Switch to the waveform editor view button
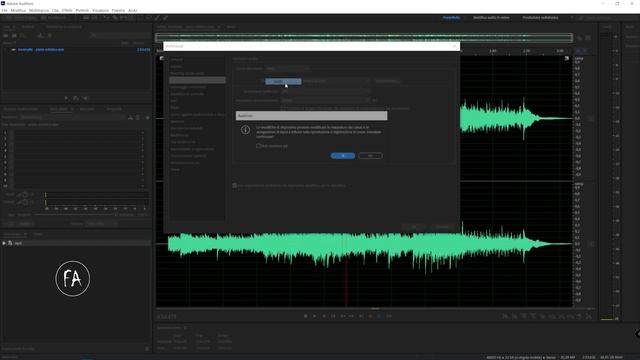 [x=20, y=18]
